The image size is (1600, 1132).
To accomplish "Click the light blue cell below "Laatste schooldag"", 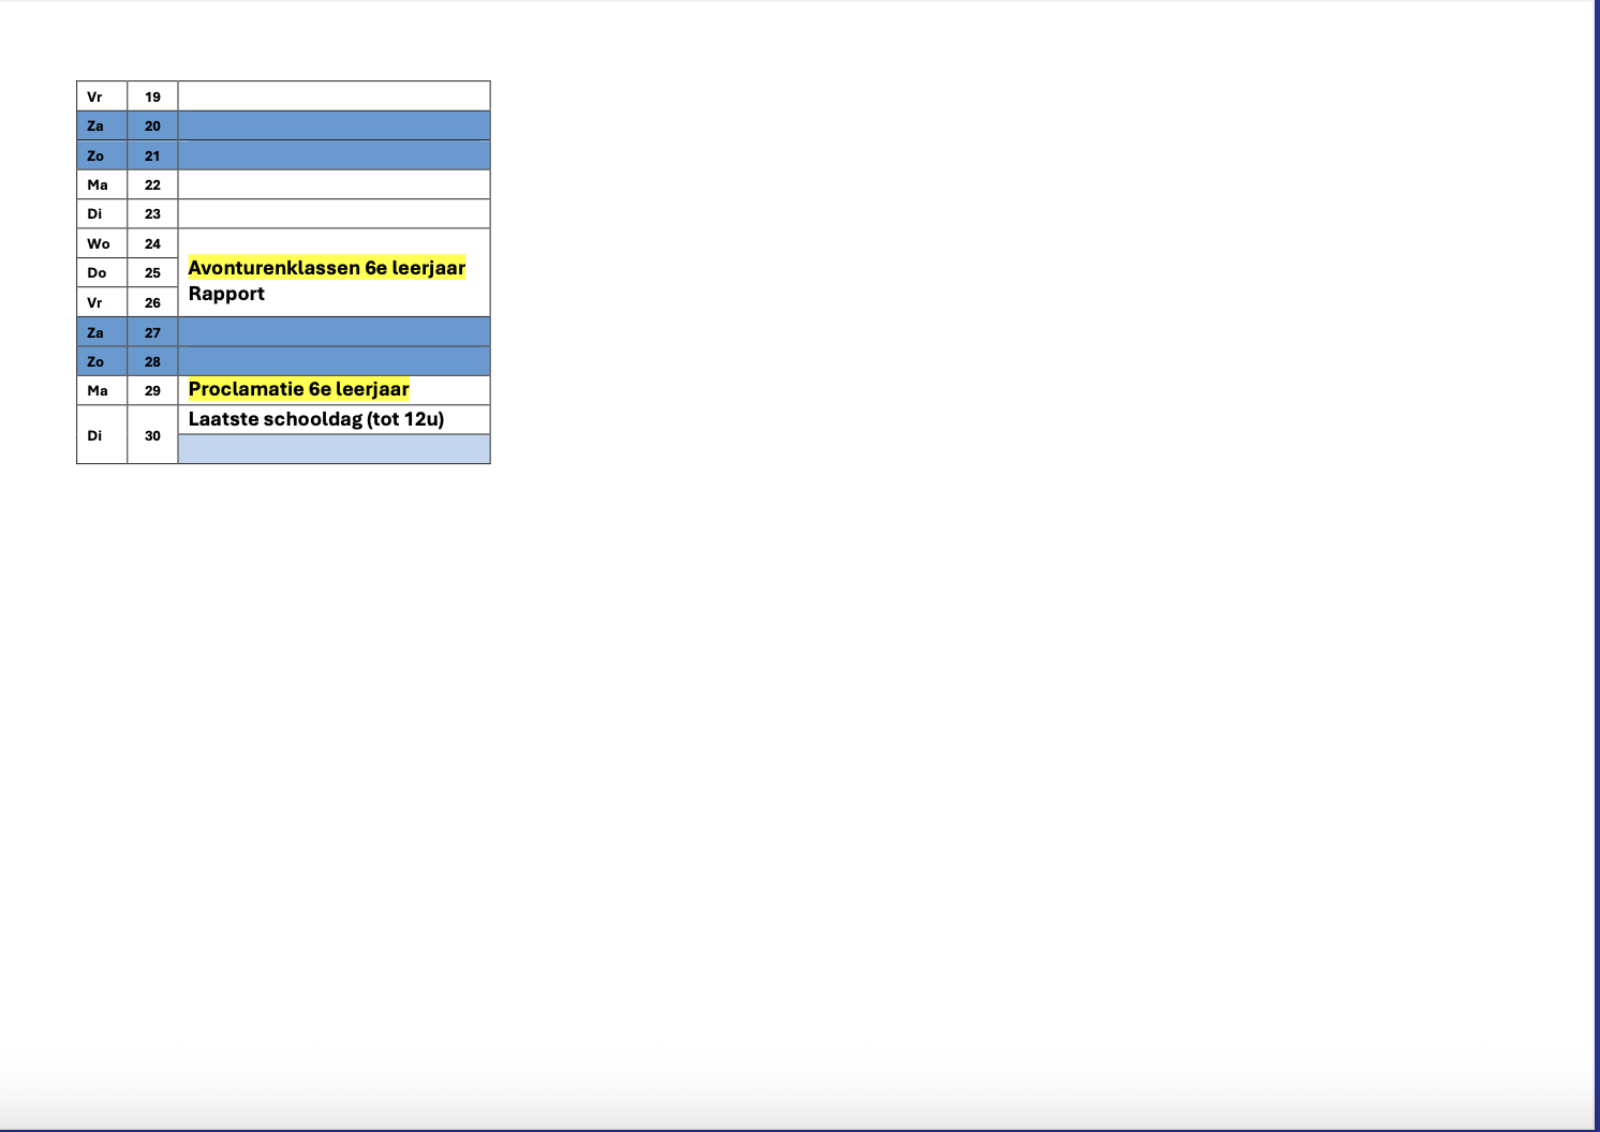I will coord(334,449).
